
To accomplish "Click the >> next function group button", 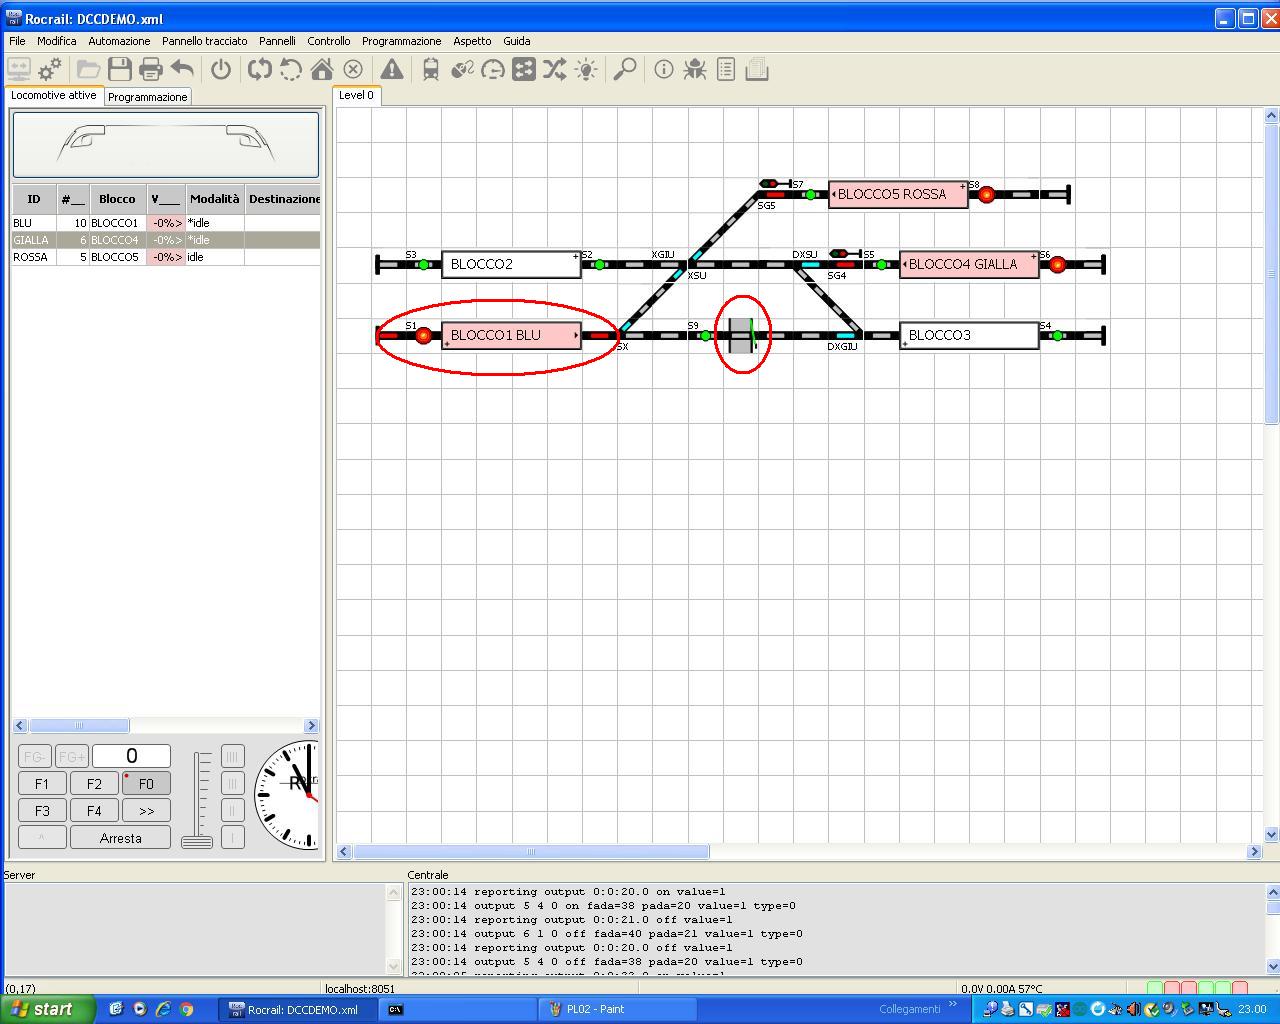I will click(x=146, y=811).
